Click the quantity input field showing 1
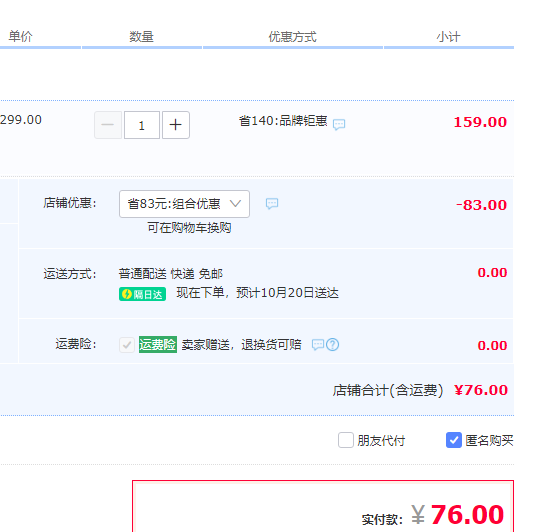This screenshot has height=532, width=537. pyautogui.click(x=142, y=125)
